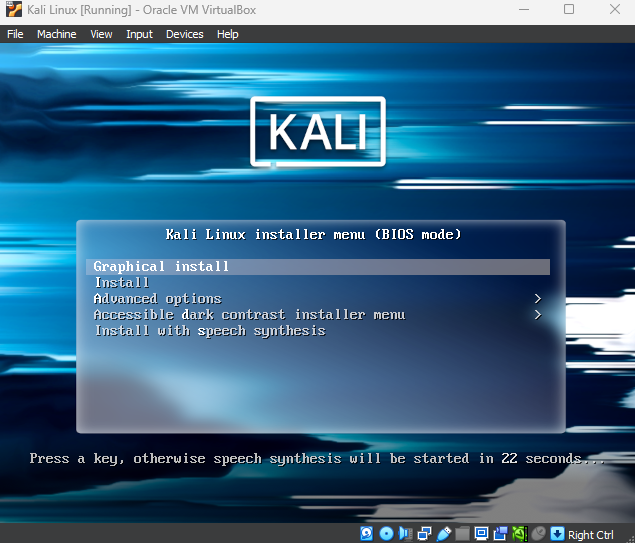The image size is (635, 543).
Task: Click the green CPU virtualization status icon
Action: coord(519,534)
